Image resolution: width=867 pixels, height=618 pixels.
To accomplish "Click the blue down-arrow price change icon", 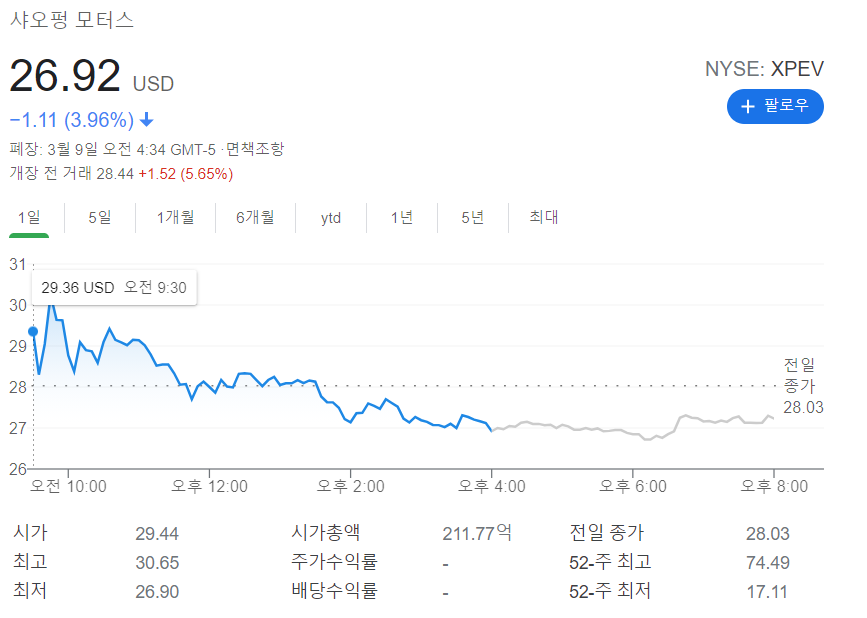I will [147, 119].
